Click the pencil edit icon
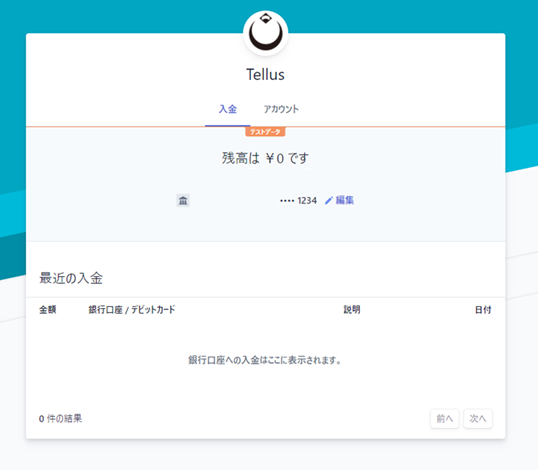The image size is (538, 470). point(329,200)
